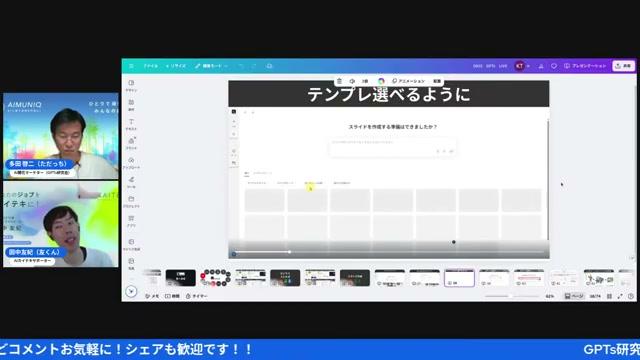The width and height of the screenshot is (640, 360).
Task: Open grid view icon at bottom right
Action: (609, 296)
